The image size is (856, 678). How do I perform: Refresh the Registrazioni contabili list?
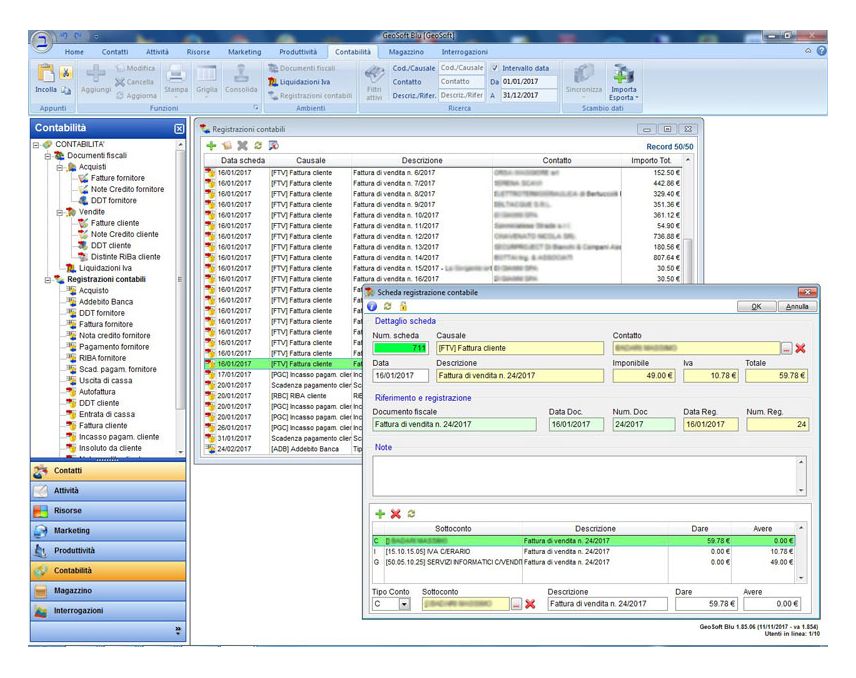(x=258, y=146)
